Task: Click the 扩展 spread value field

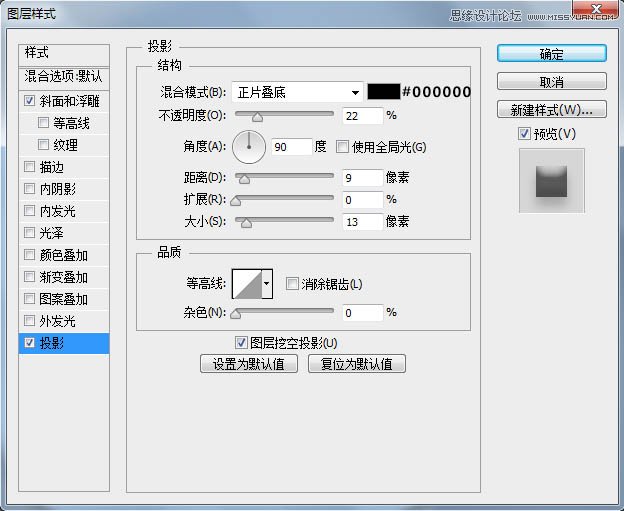Action: pos(363,199)
